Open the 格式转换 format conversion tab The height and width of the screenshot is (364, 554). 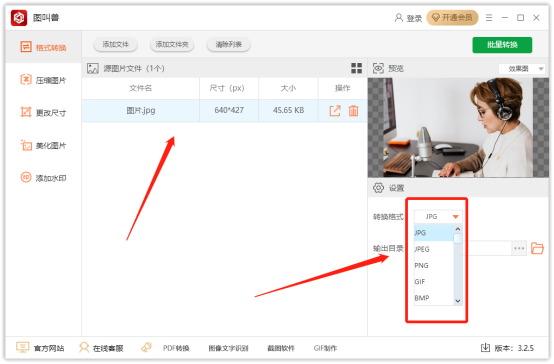click(x=43, y=47)
